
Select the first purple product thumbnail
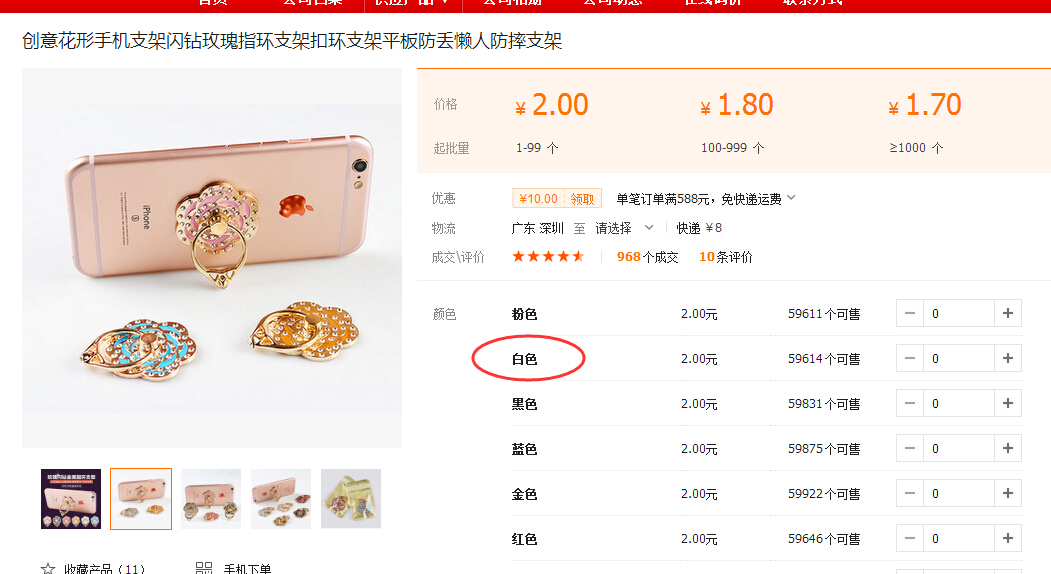(x=71, y=499)
